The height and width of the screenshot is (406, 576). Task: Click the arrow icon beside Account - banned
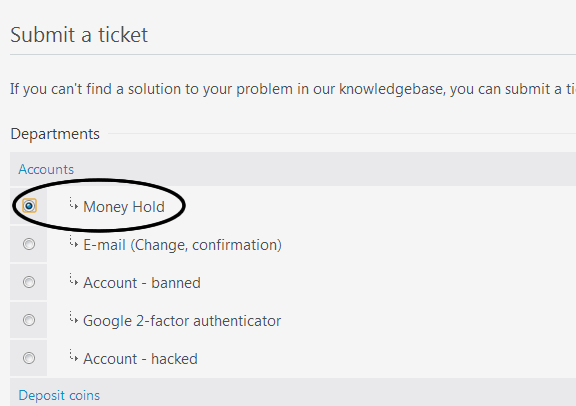(73, 280)
